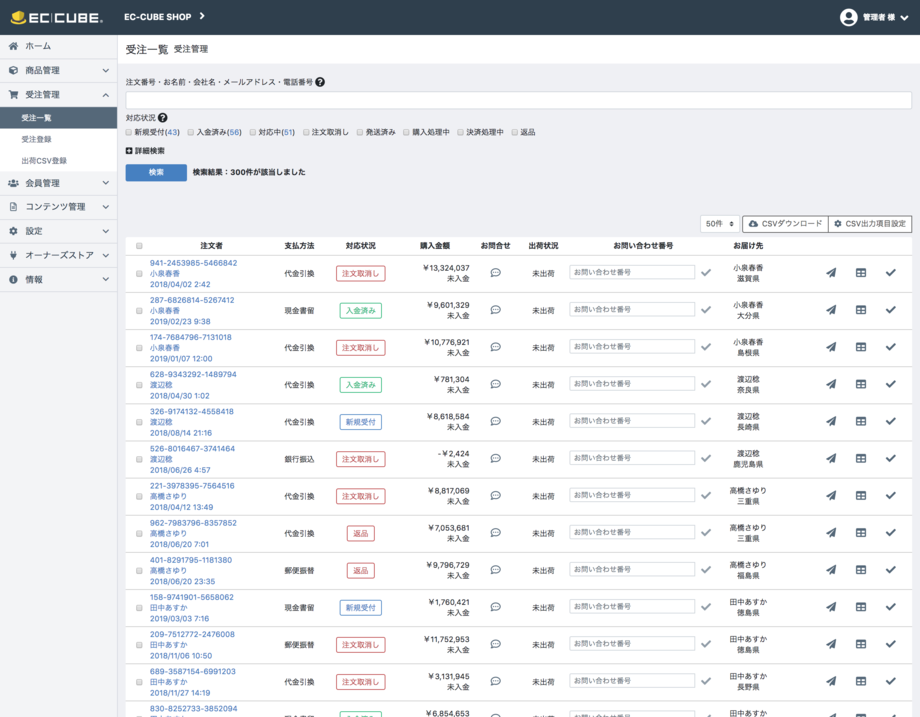Click send mail icon for order 962-7983796-8357852
The image size is (920, 717).
point(831,533)
